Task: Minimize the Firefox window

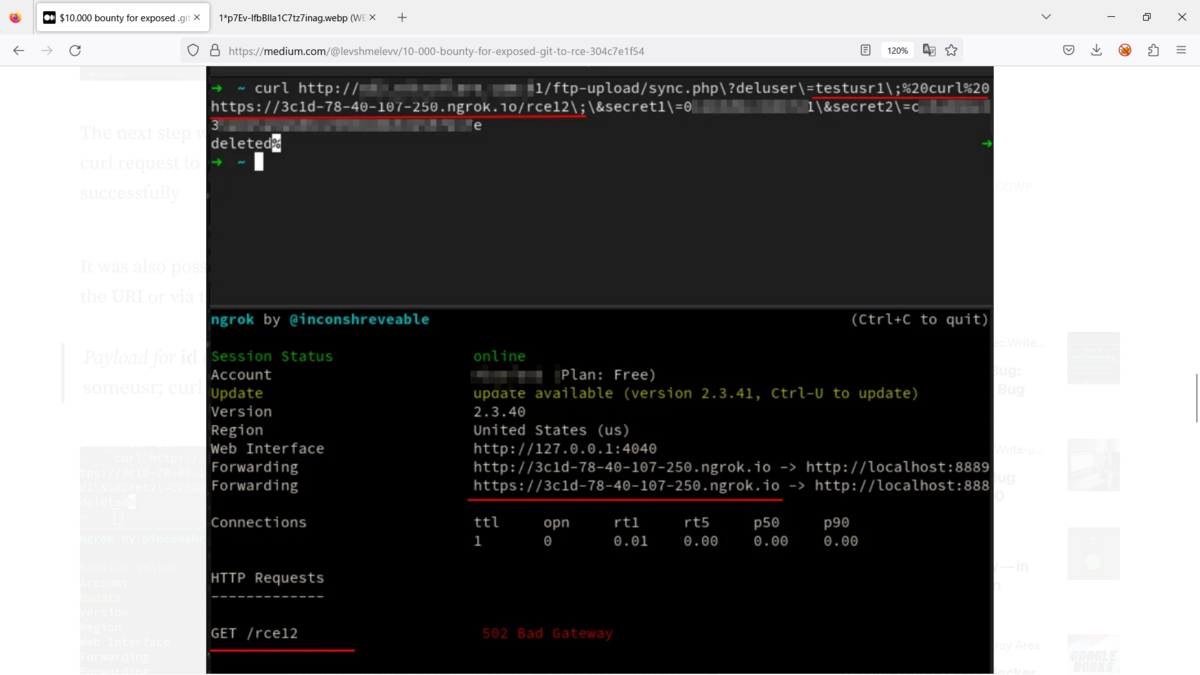Action: (x=1111, y=17)
